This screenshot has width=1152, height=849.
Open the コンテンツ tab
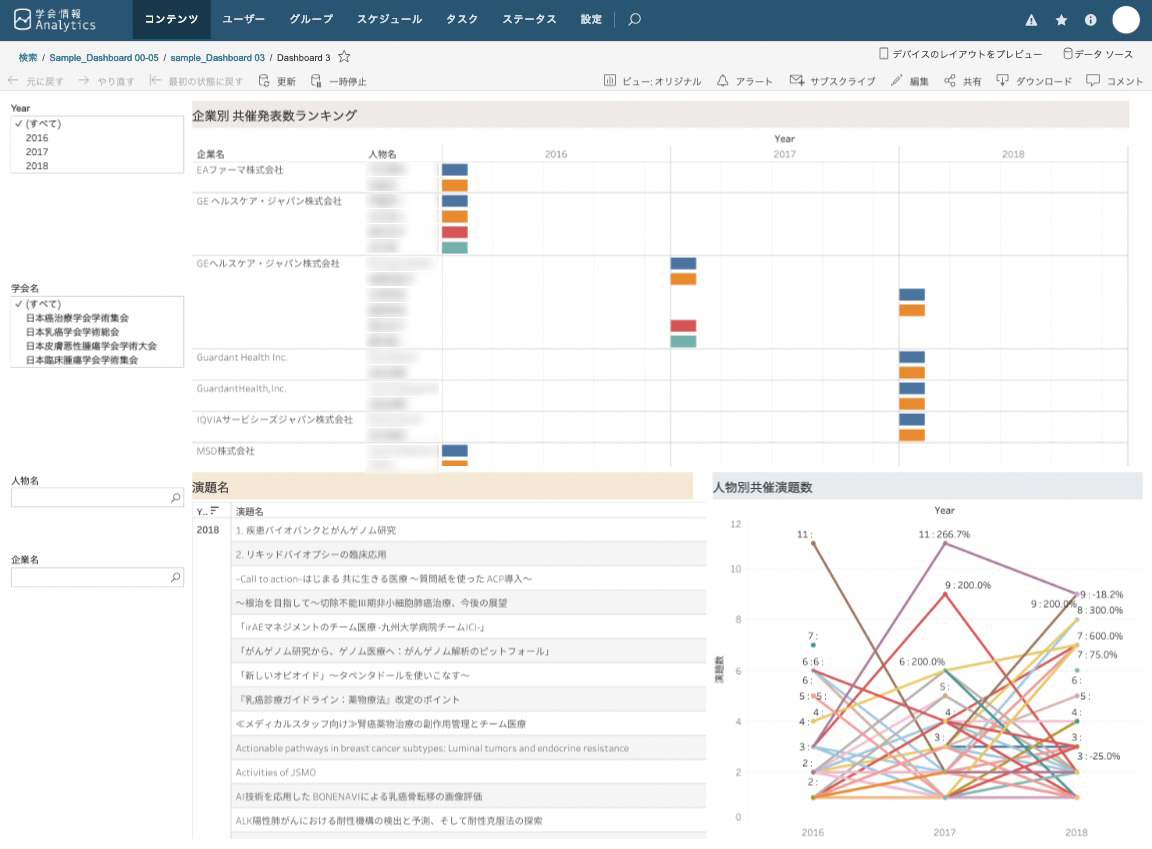pos(171,20)
